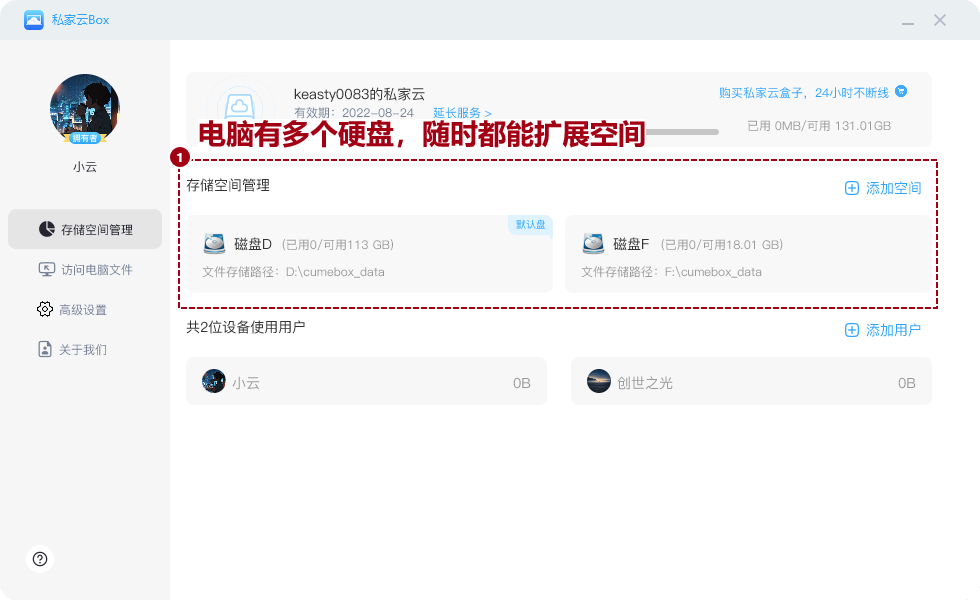Open the 小云 user entry
The image size is (980, 600).
366,381
